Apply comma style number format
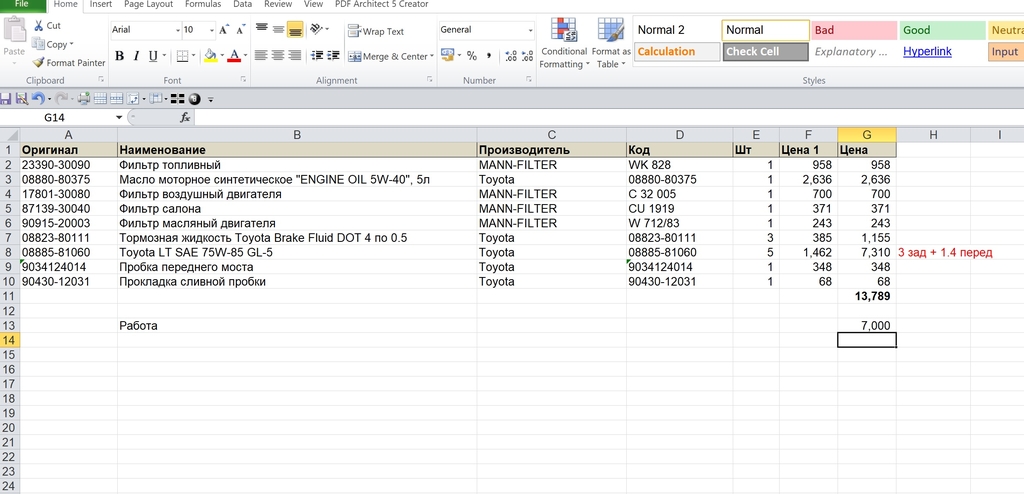This screenshot has height=494, width=1024. tap(488, 56)
